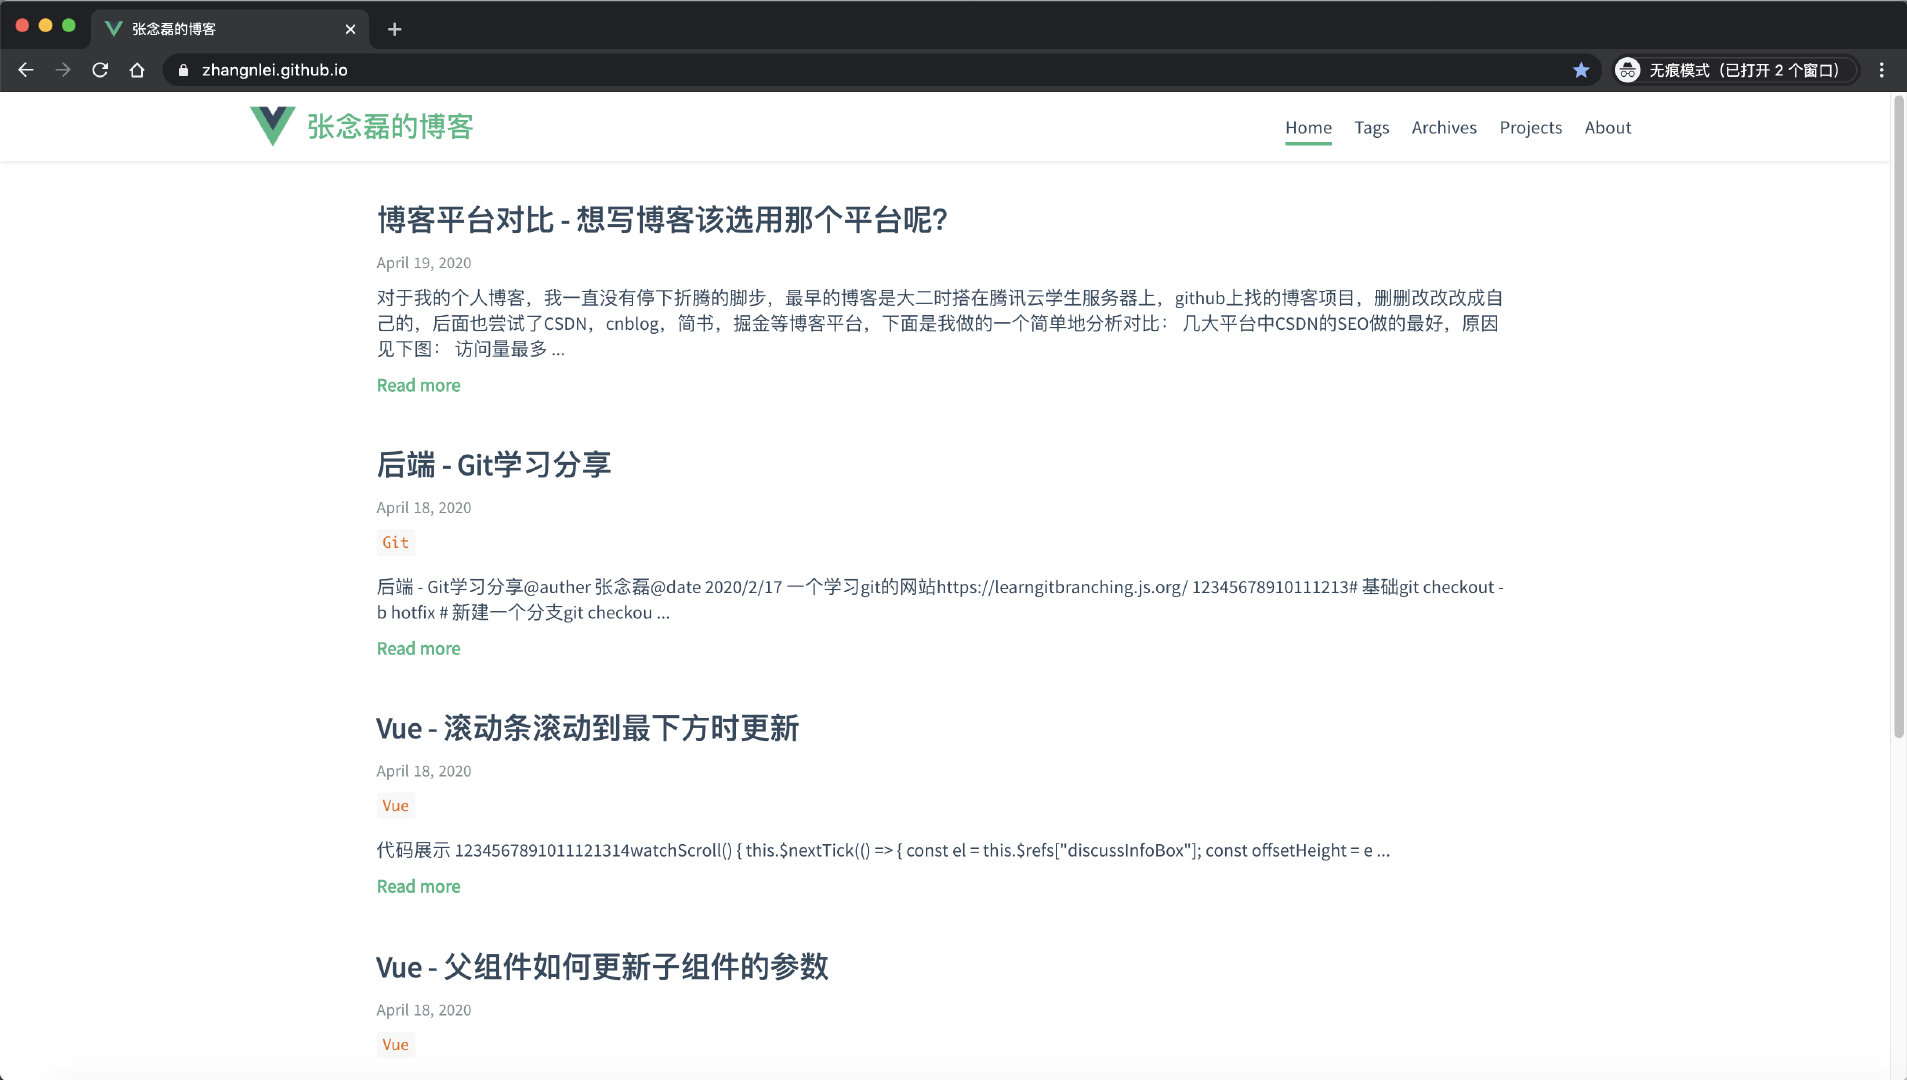Open the post Vue - 父组件如何更新子组件的参数
Screen dimensions: 1907x1080
(x=602, y=967)
